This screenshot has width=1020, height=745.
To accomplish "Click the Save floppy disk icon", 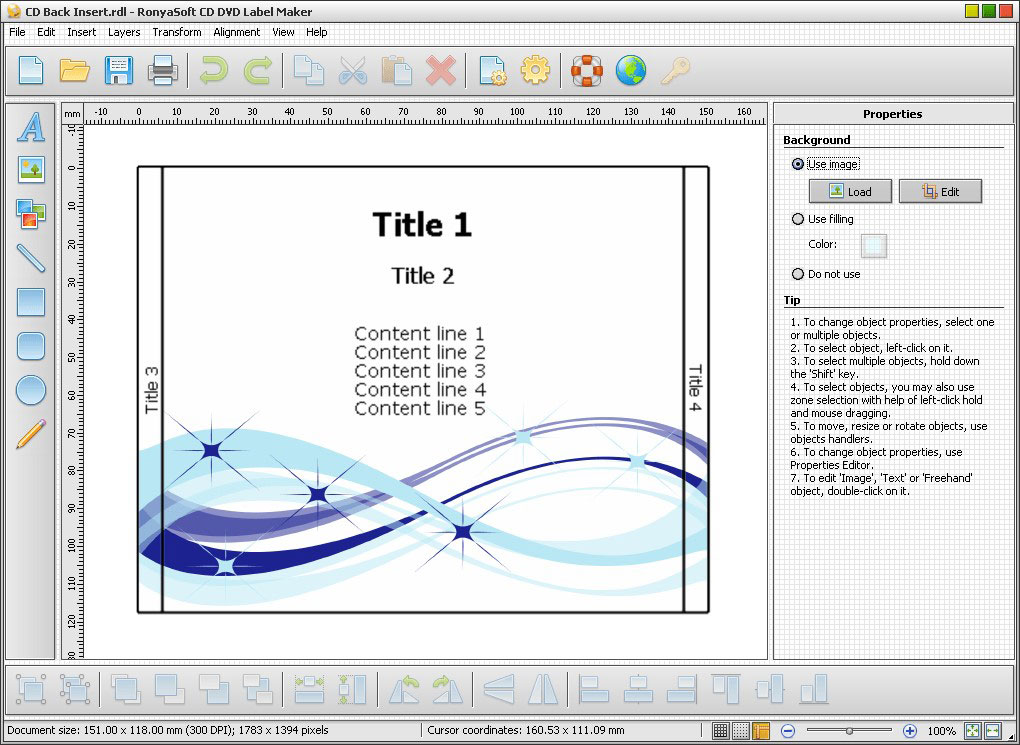I will coord(119,70).
